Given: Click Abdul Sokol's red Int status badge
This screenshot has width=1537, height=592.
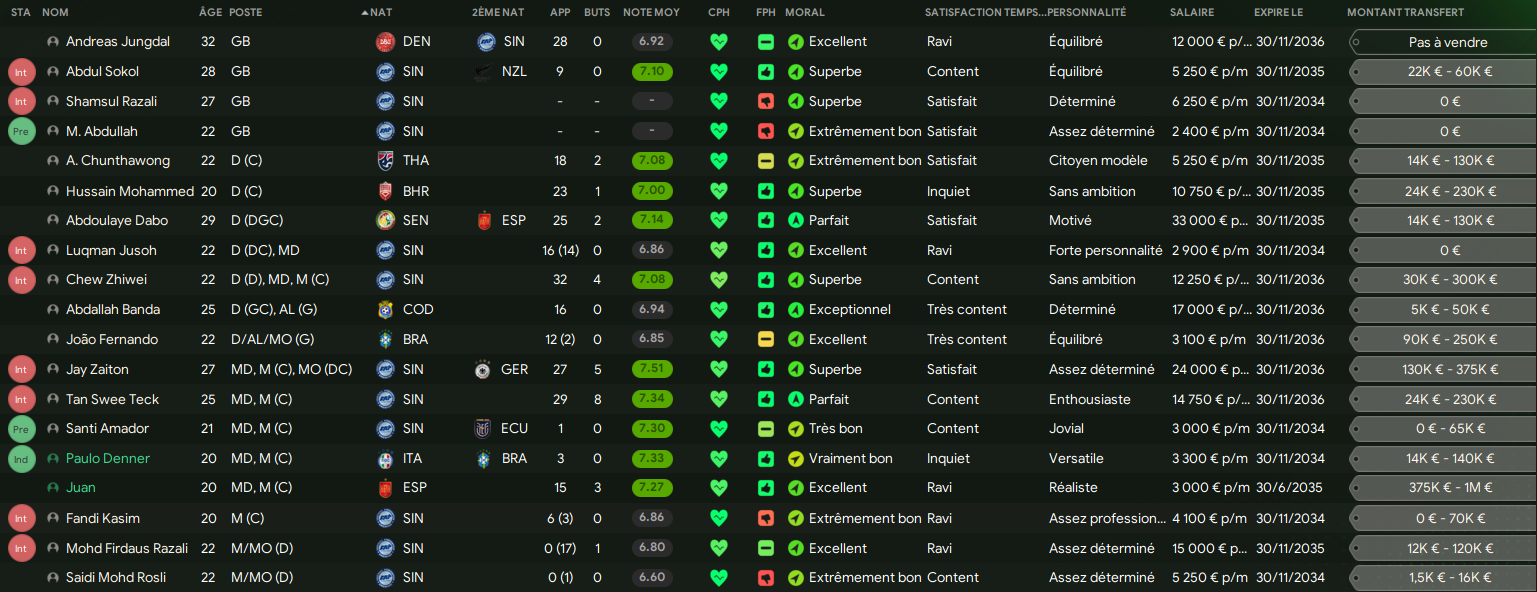Looking at the screenshot, I should click(x=20, y=72).
